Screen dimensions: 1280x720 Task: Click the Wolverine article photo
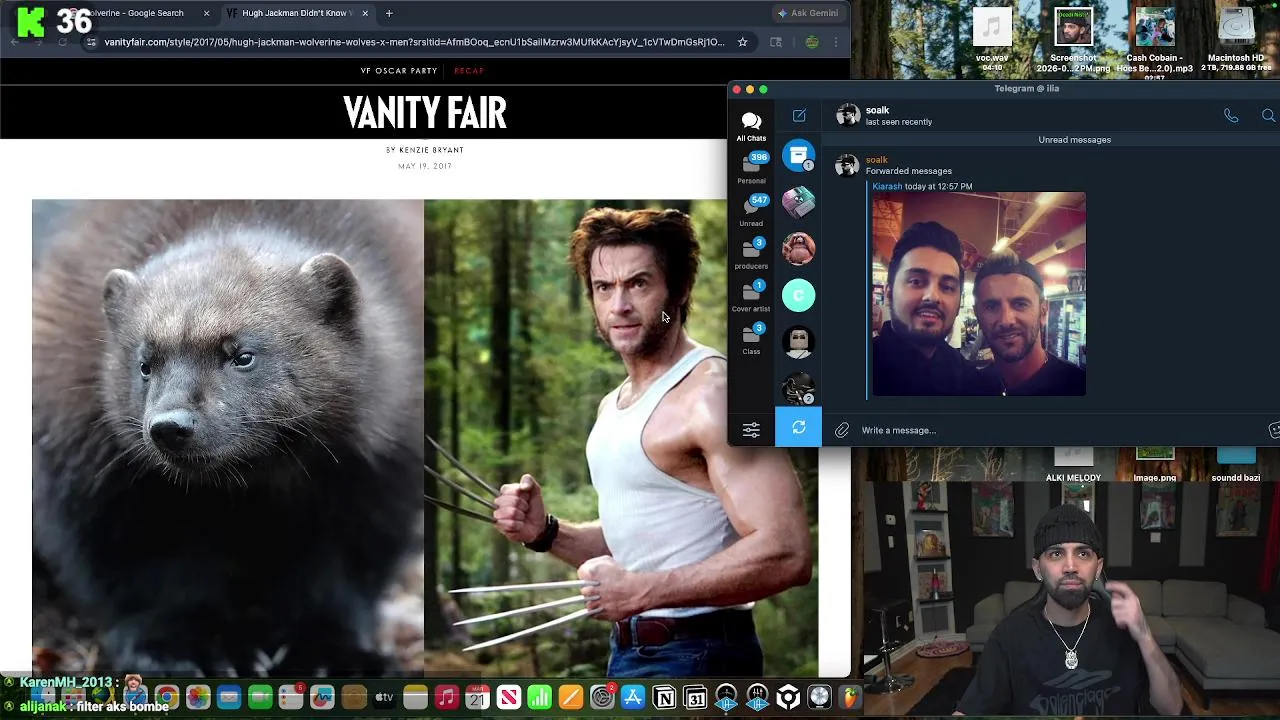click(x=425, y=438)
